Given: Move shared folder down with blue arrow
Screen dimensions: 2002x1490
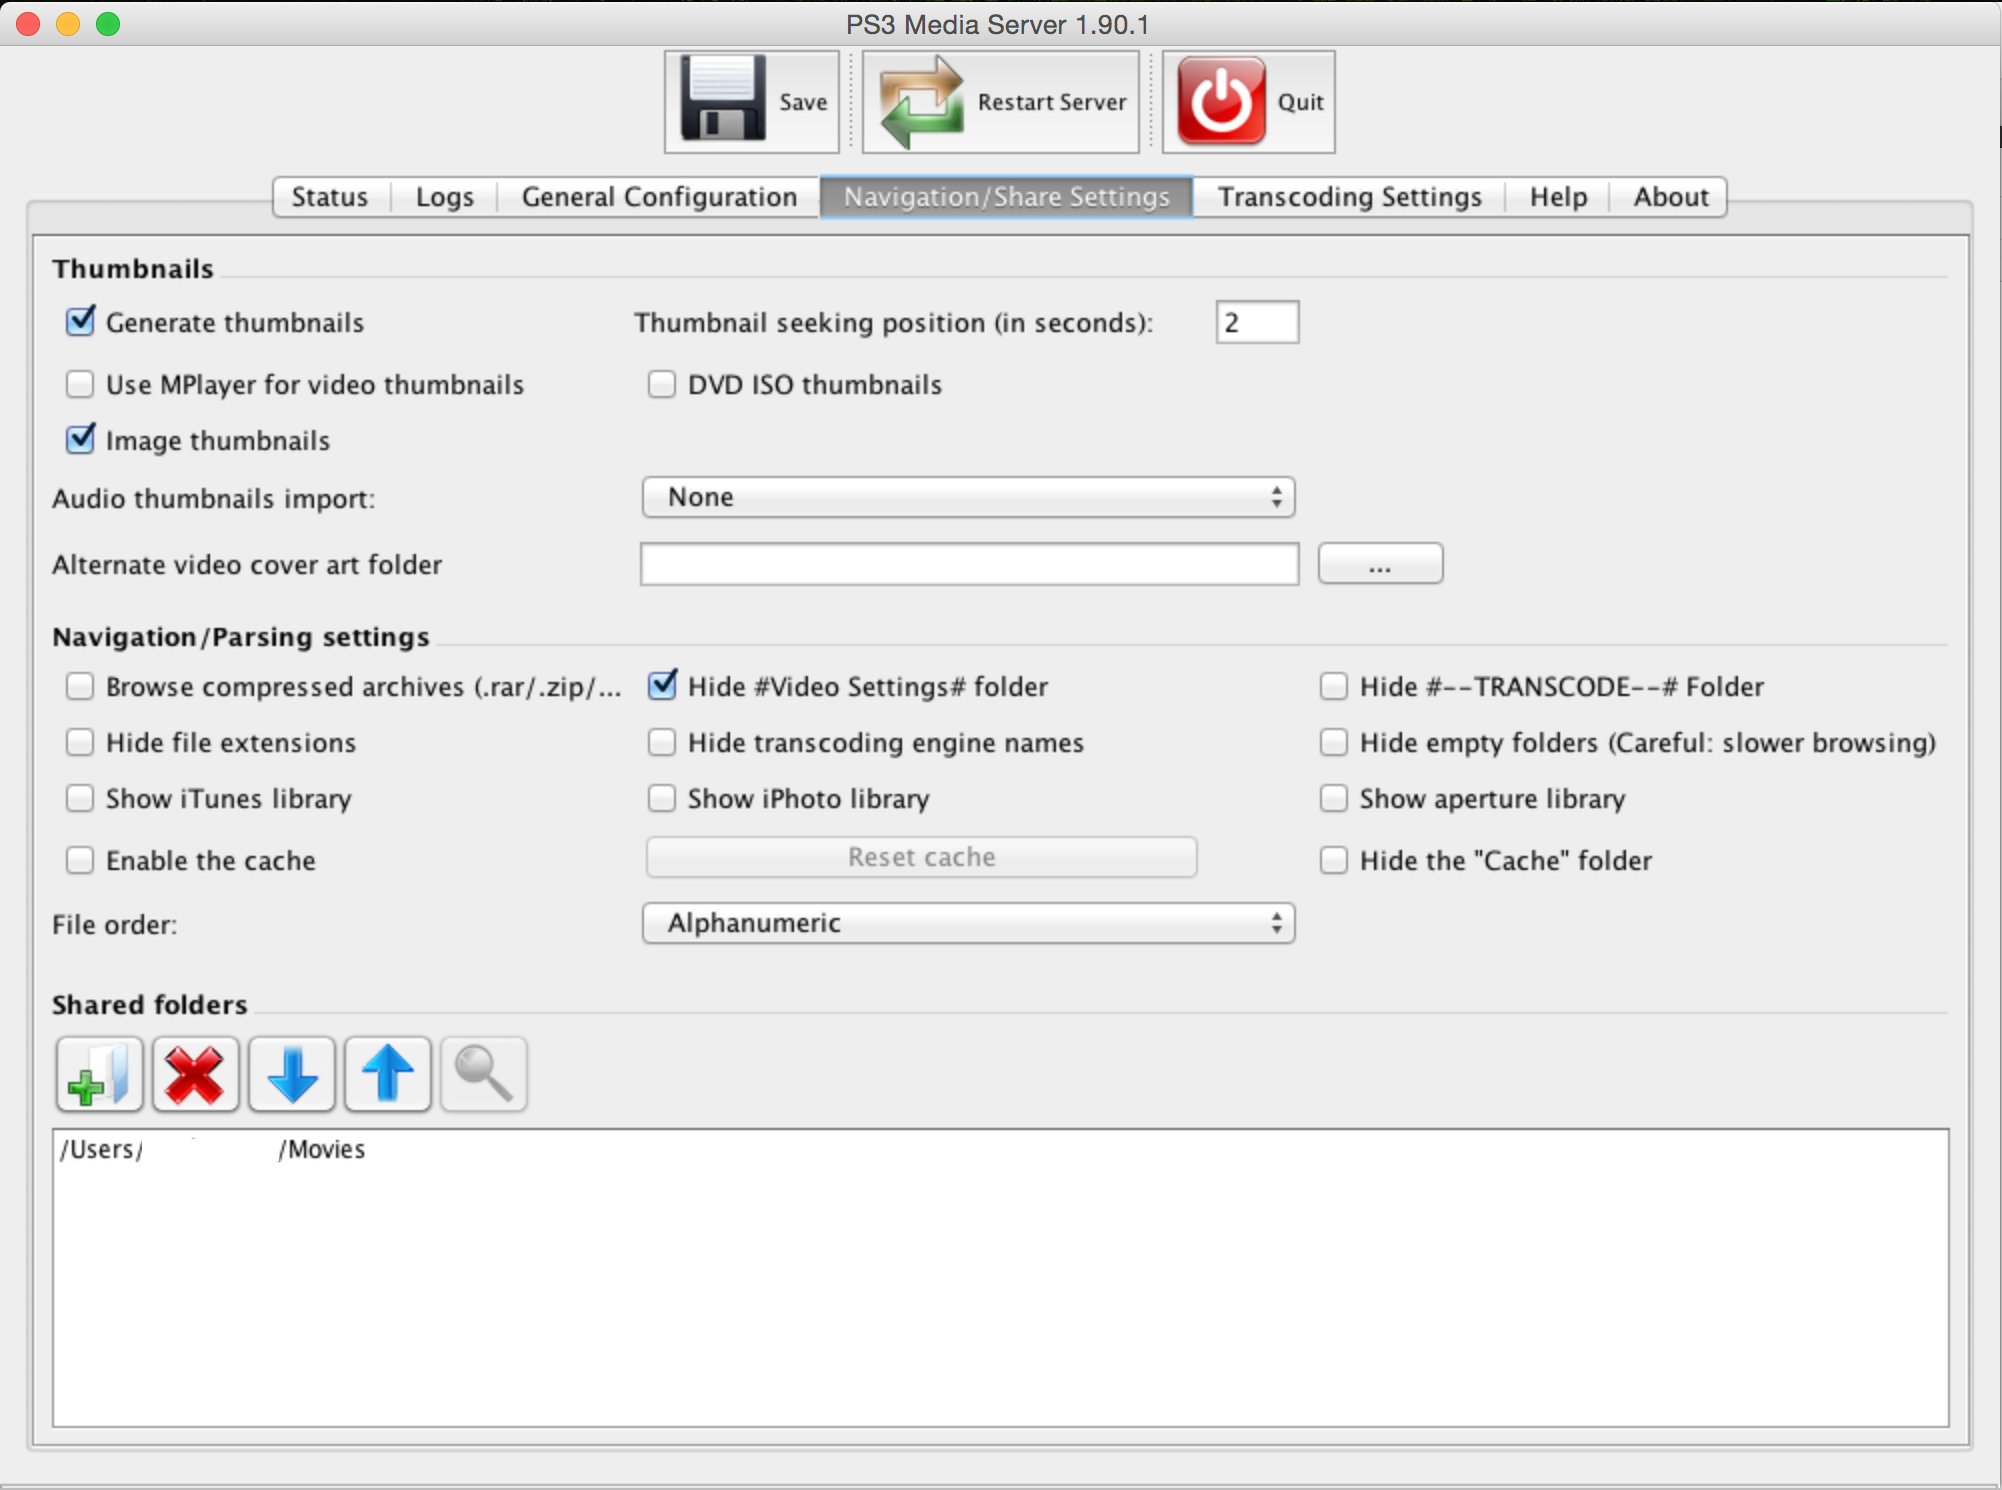Looking at the screenshot, I should click(291, 1074).
